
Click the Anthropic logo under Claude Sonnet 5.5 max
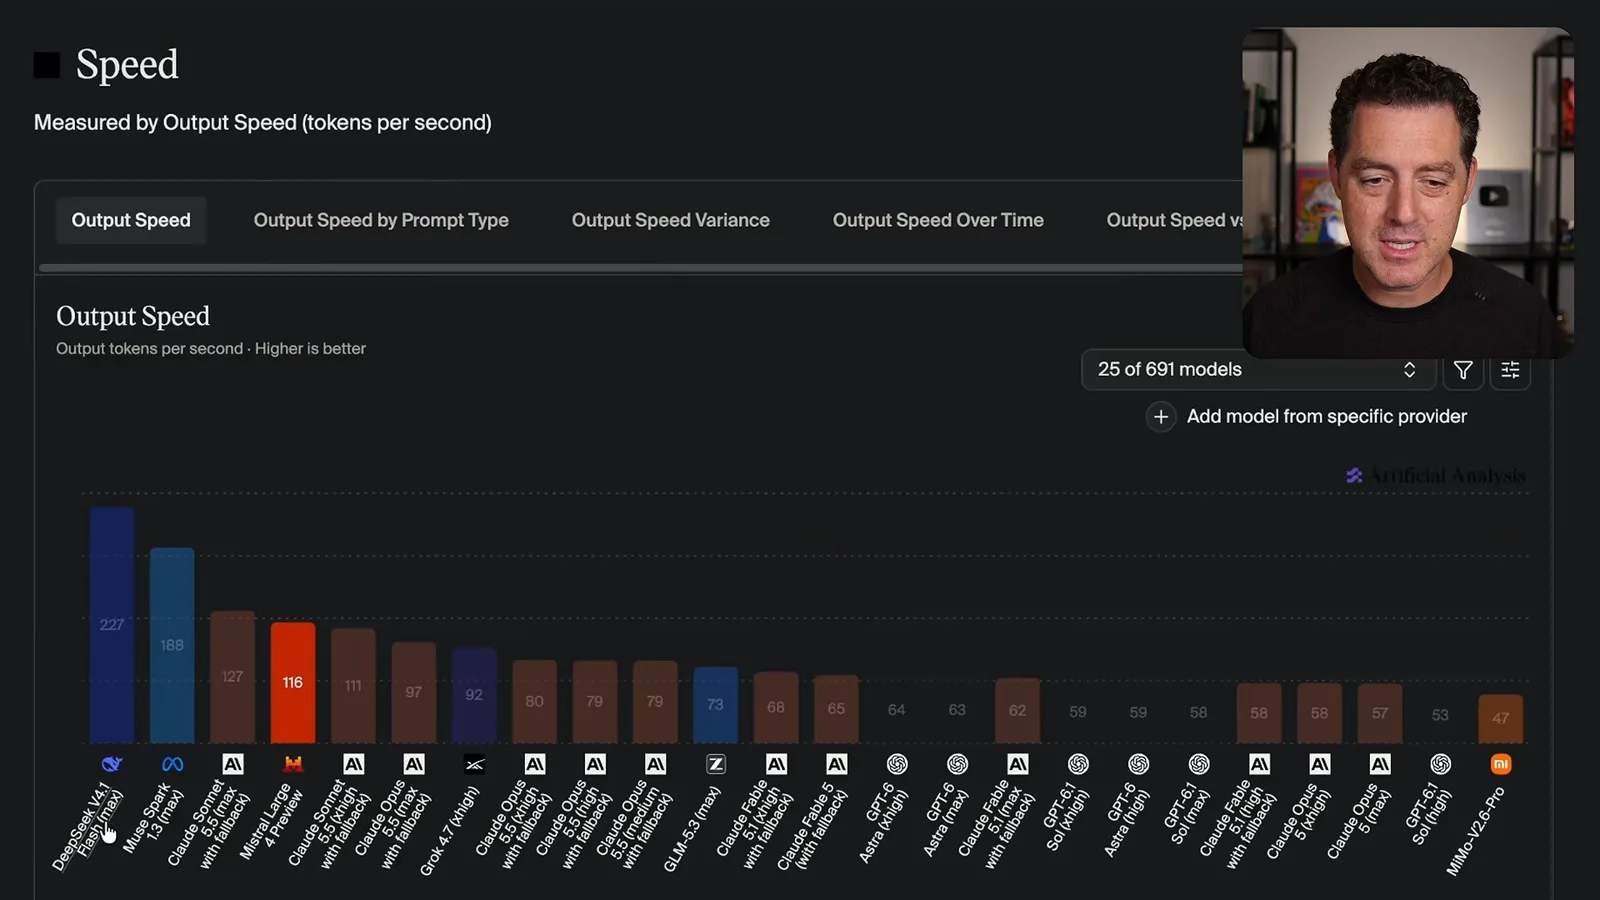[233, 764]
